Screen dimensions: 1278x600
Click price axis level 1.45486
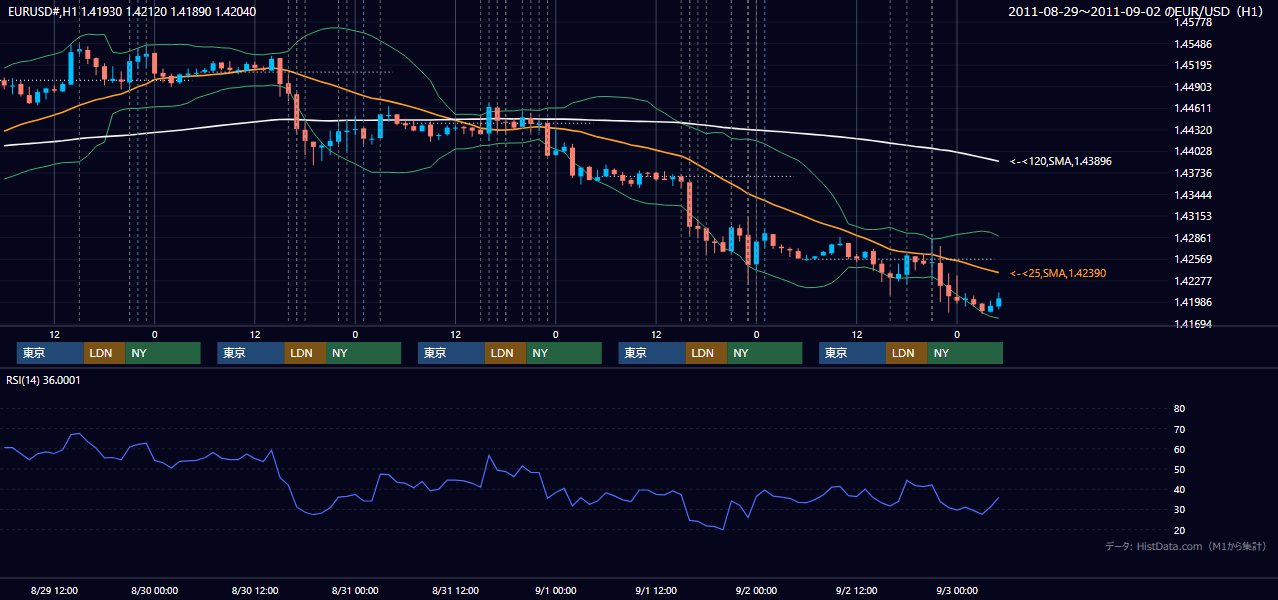tap(1192, 45)
